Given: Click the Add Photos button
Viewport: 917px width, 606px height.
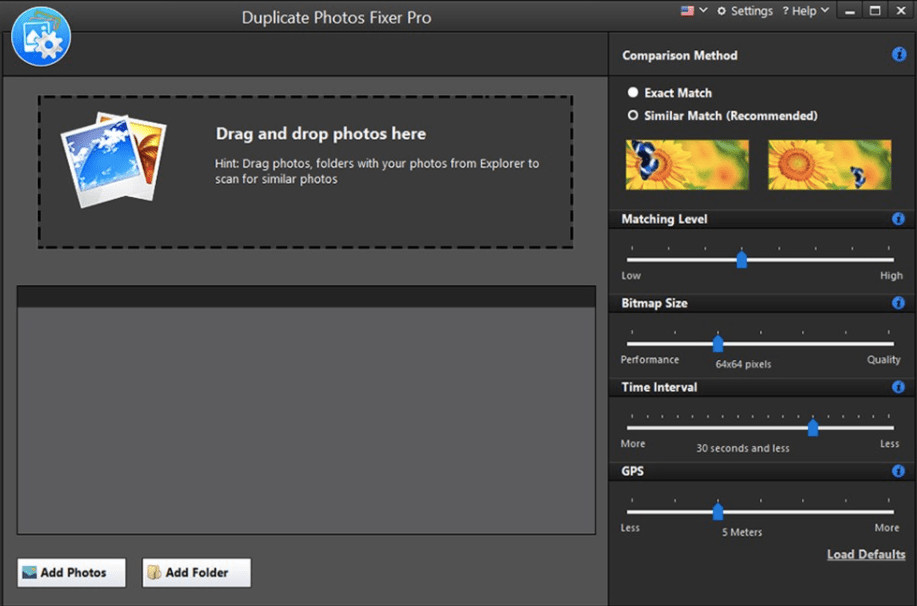Looking at the screenshot, I should 71,573.
